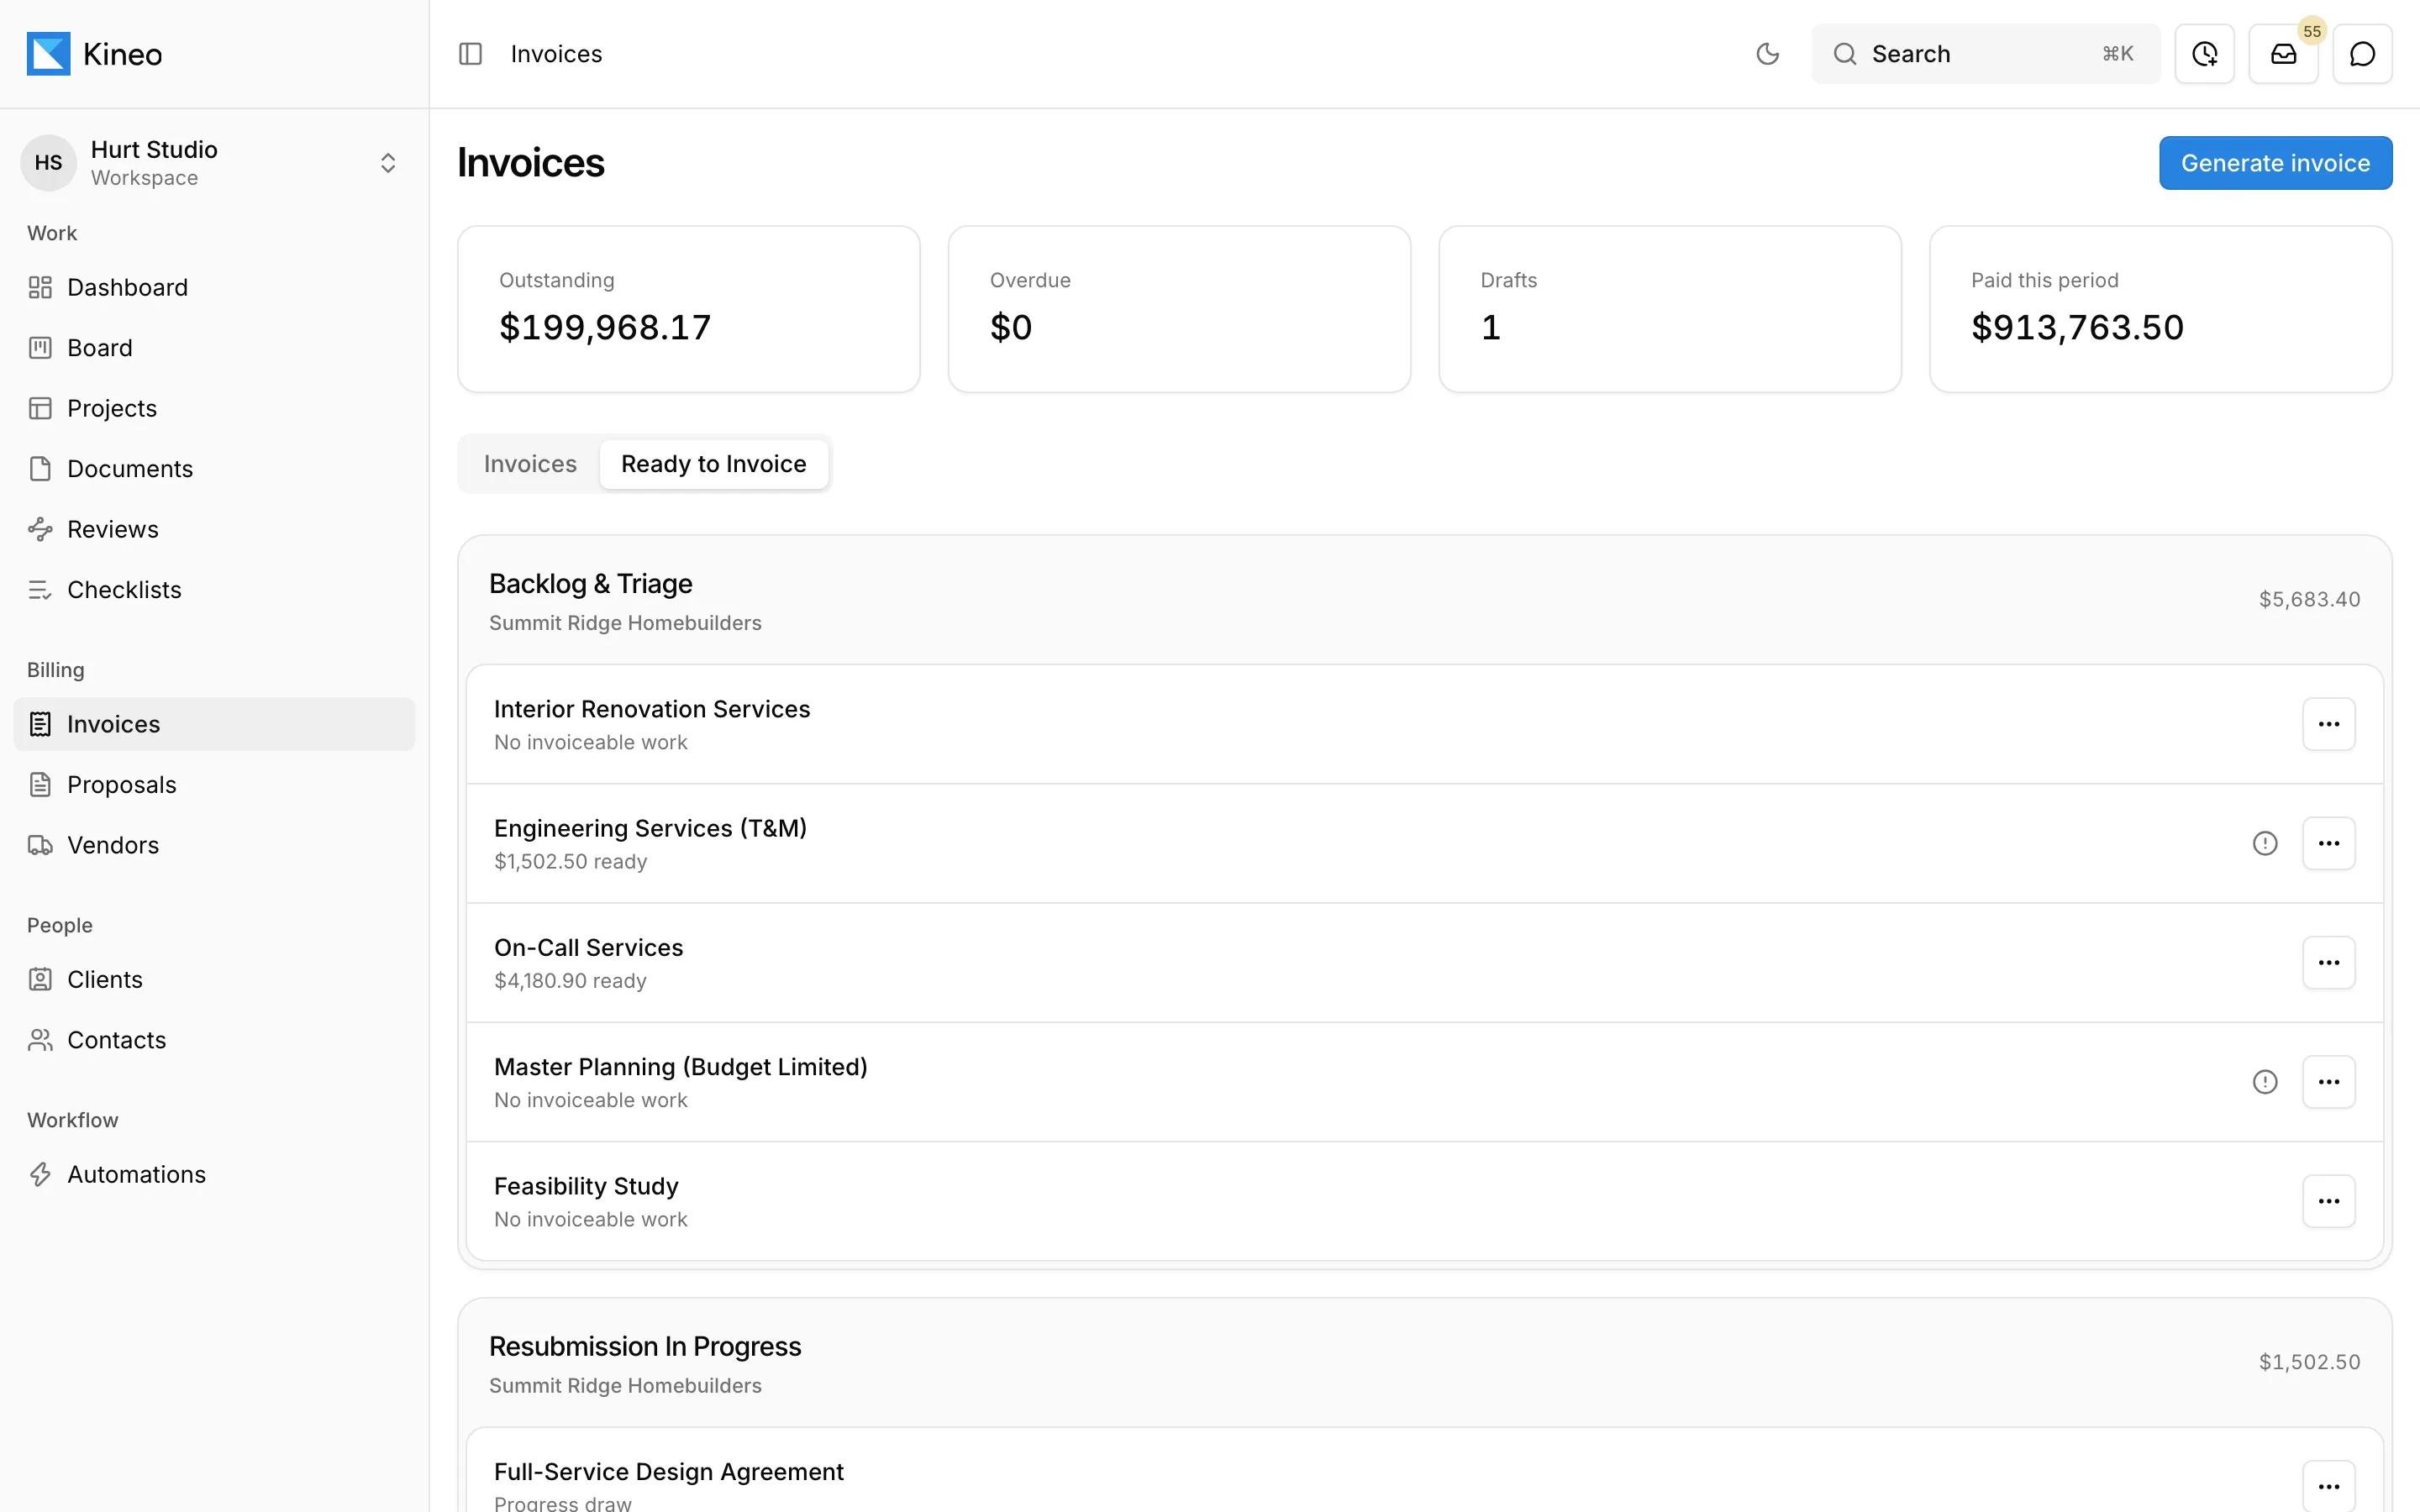Open Dashboard from the sidebar
Image resolution: width=2420 pixels, height=1512 pixels.
[214, 288]
